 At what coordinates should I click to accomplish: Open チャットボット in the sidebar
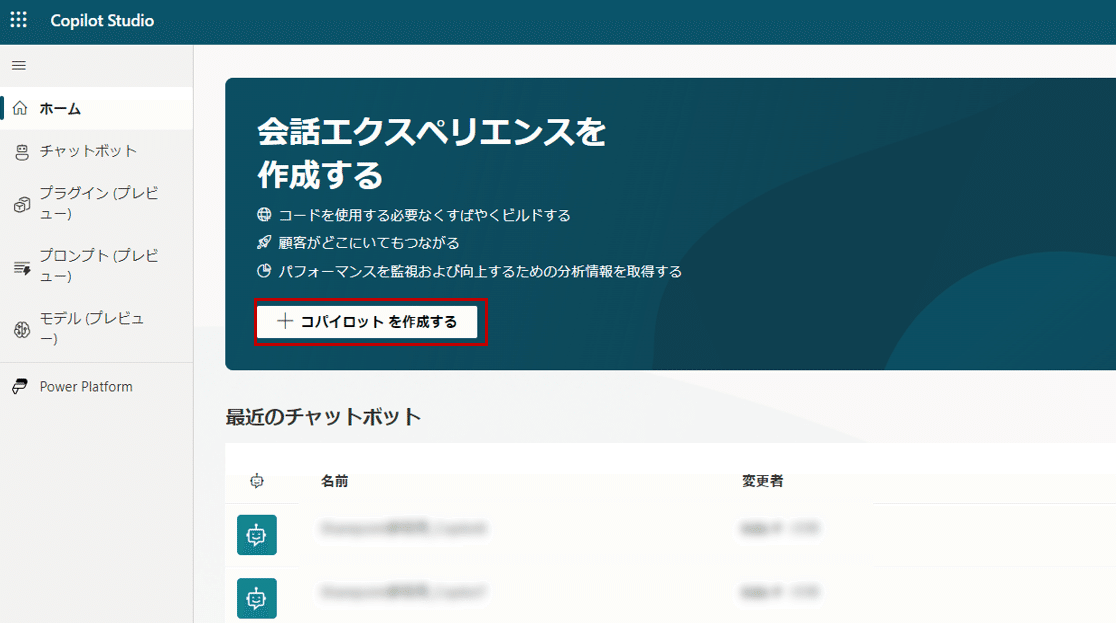click(x=97, y=151)
